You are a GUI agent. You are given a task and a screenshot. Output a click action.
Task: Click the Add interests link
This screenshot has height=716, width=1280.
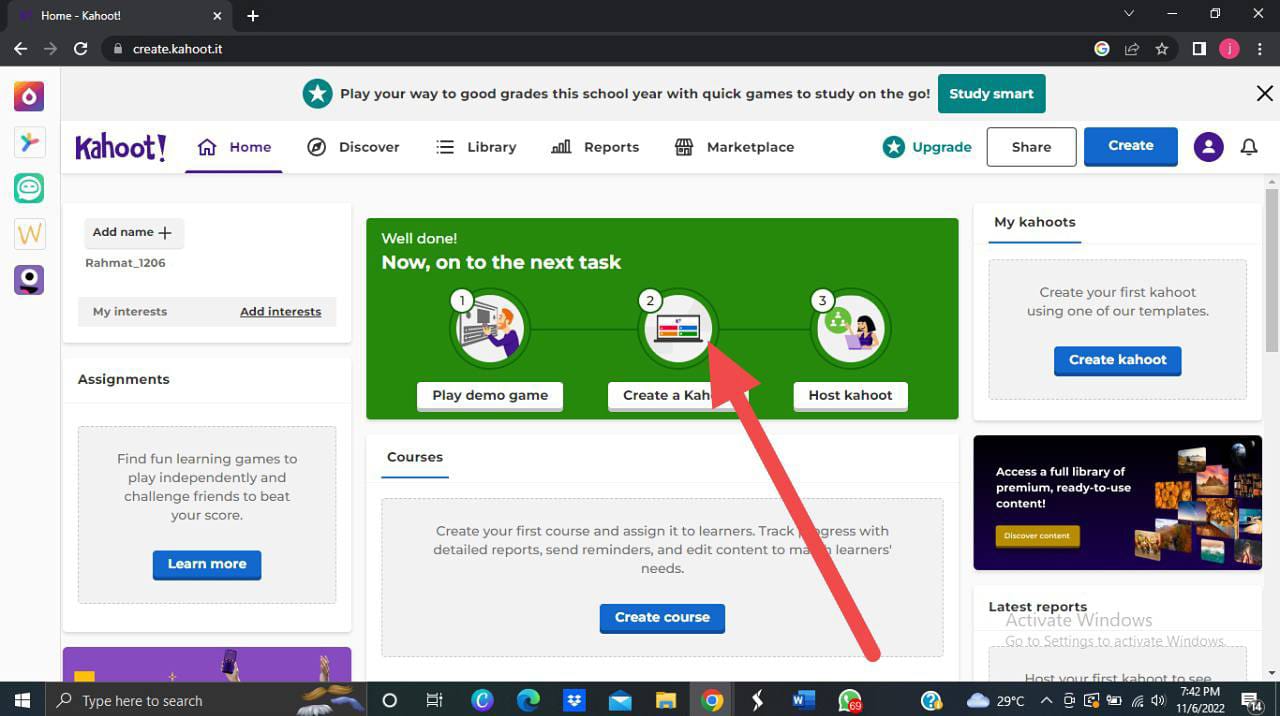[x=281, y=312]
